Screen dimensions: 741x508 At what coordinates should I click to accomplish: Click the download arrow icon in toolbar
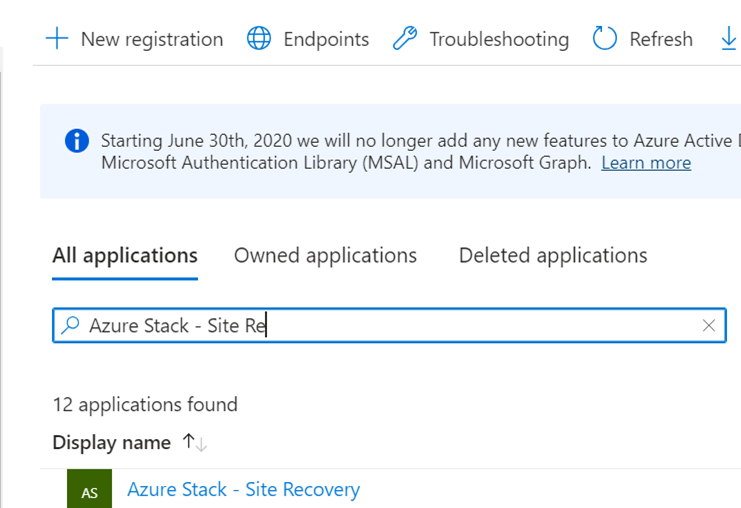729,39
